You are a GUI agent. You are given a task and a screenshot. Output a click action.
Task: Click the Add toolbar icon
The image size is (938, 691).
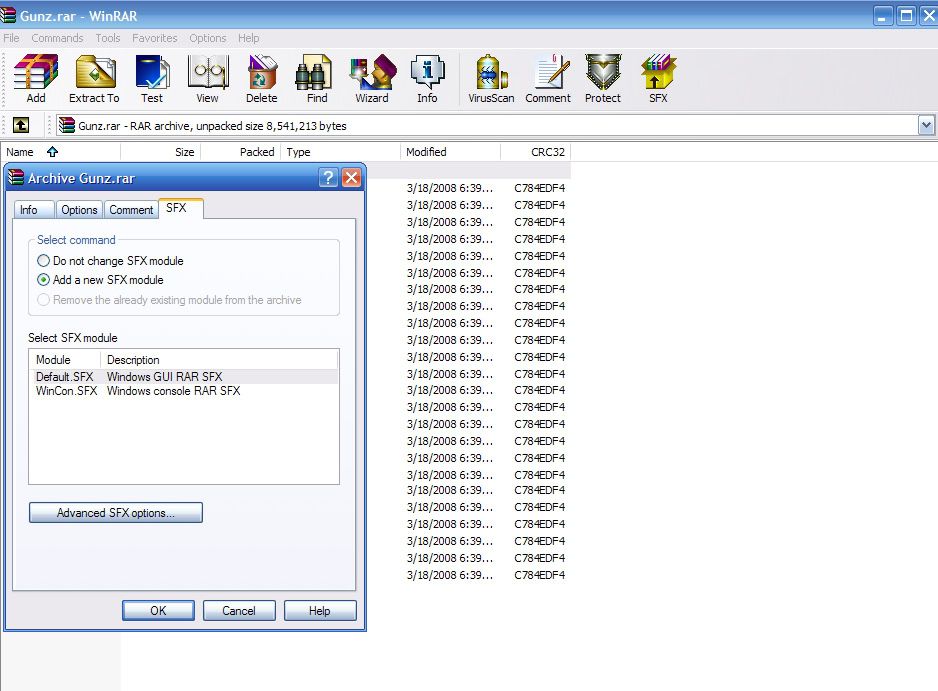pos(36,78)
